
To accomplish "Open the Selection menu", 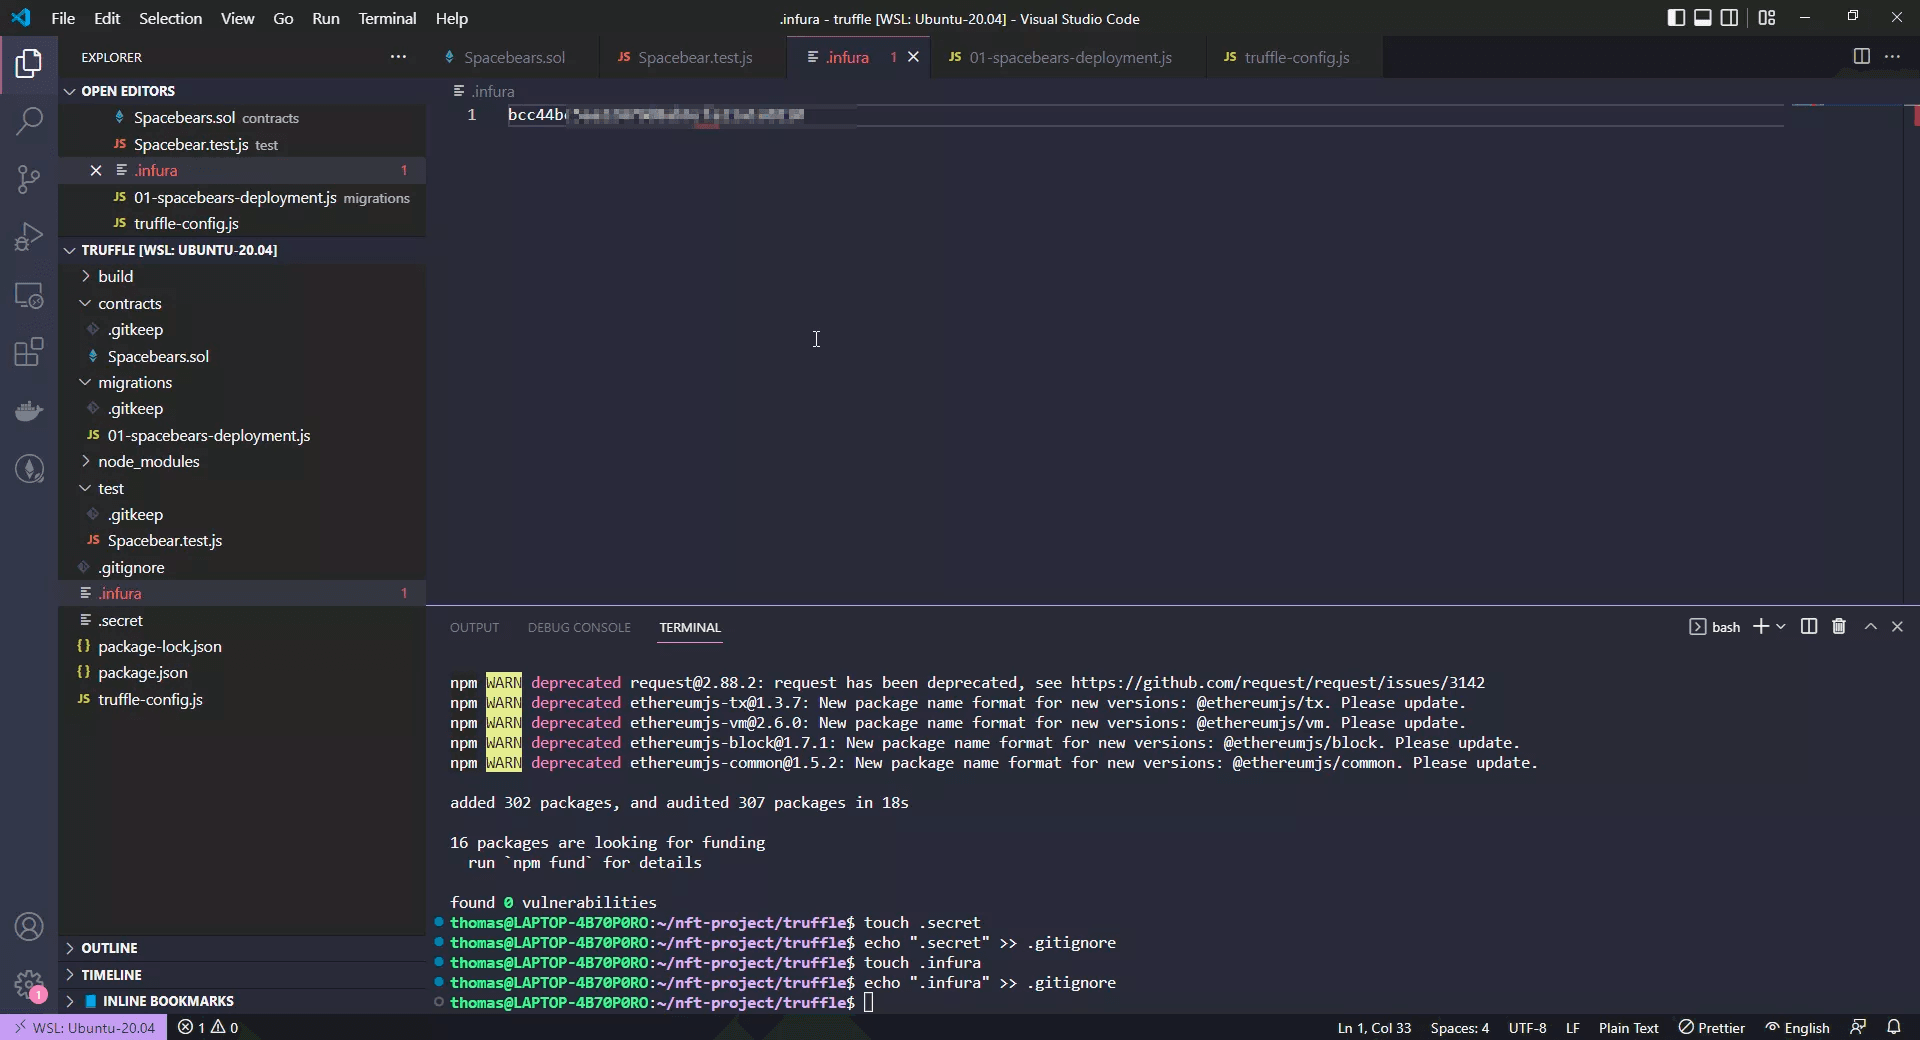I will (170, 18).
